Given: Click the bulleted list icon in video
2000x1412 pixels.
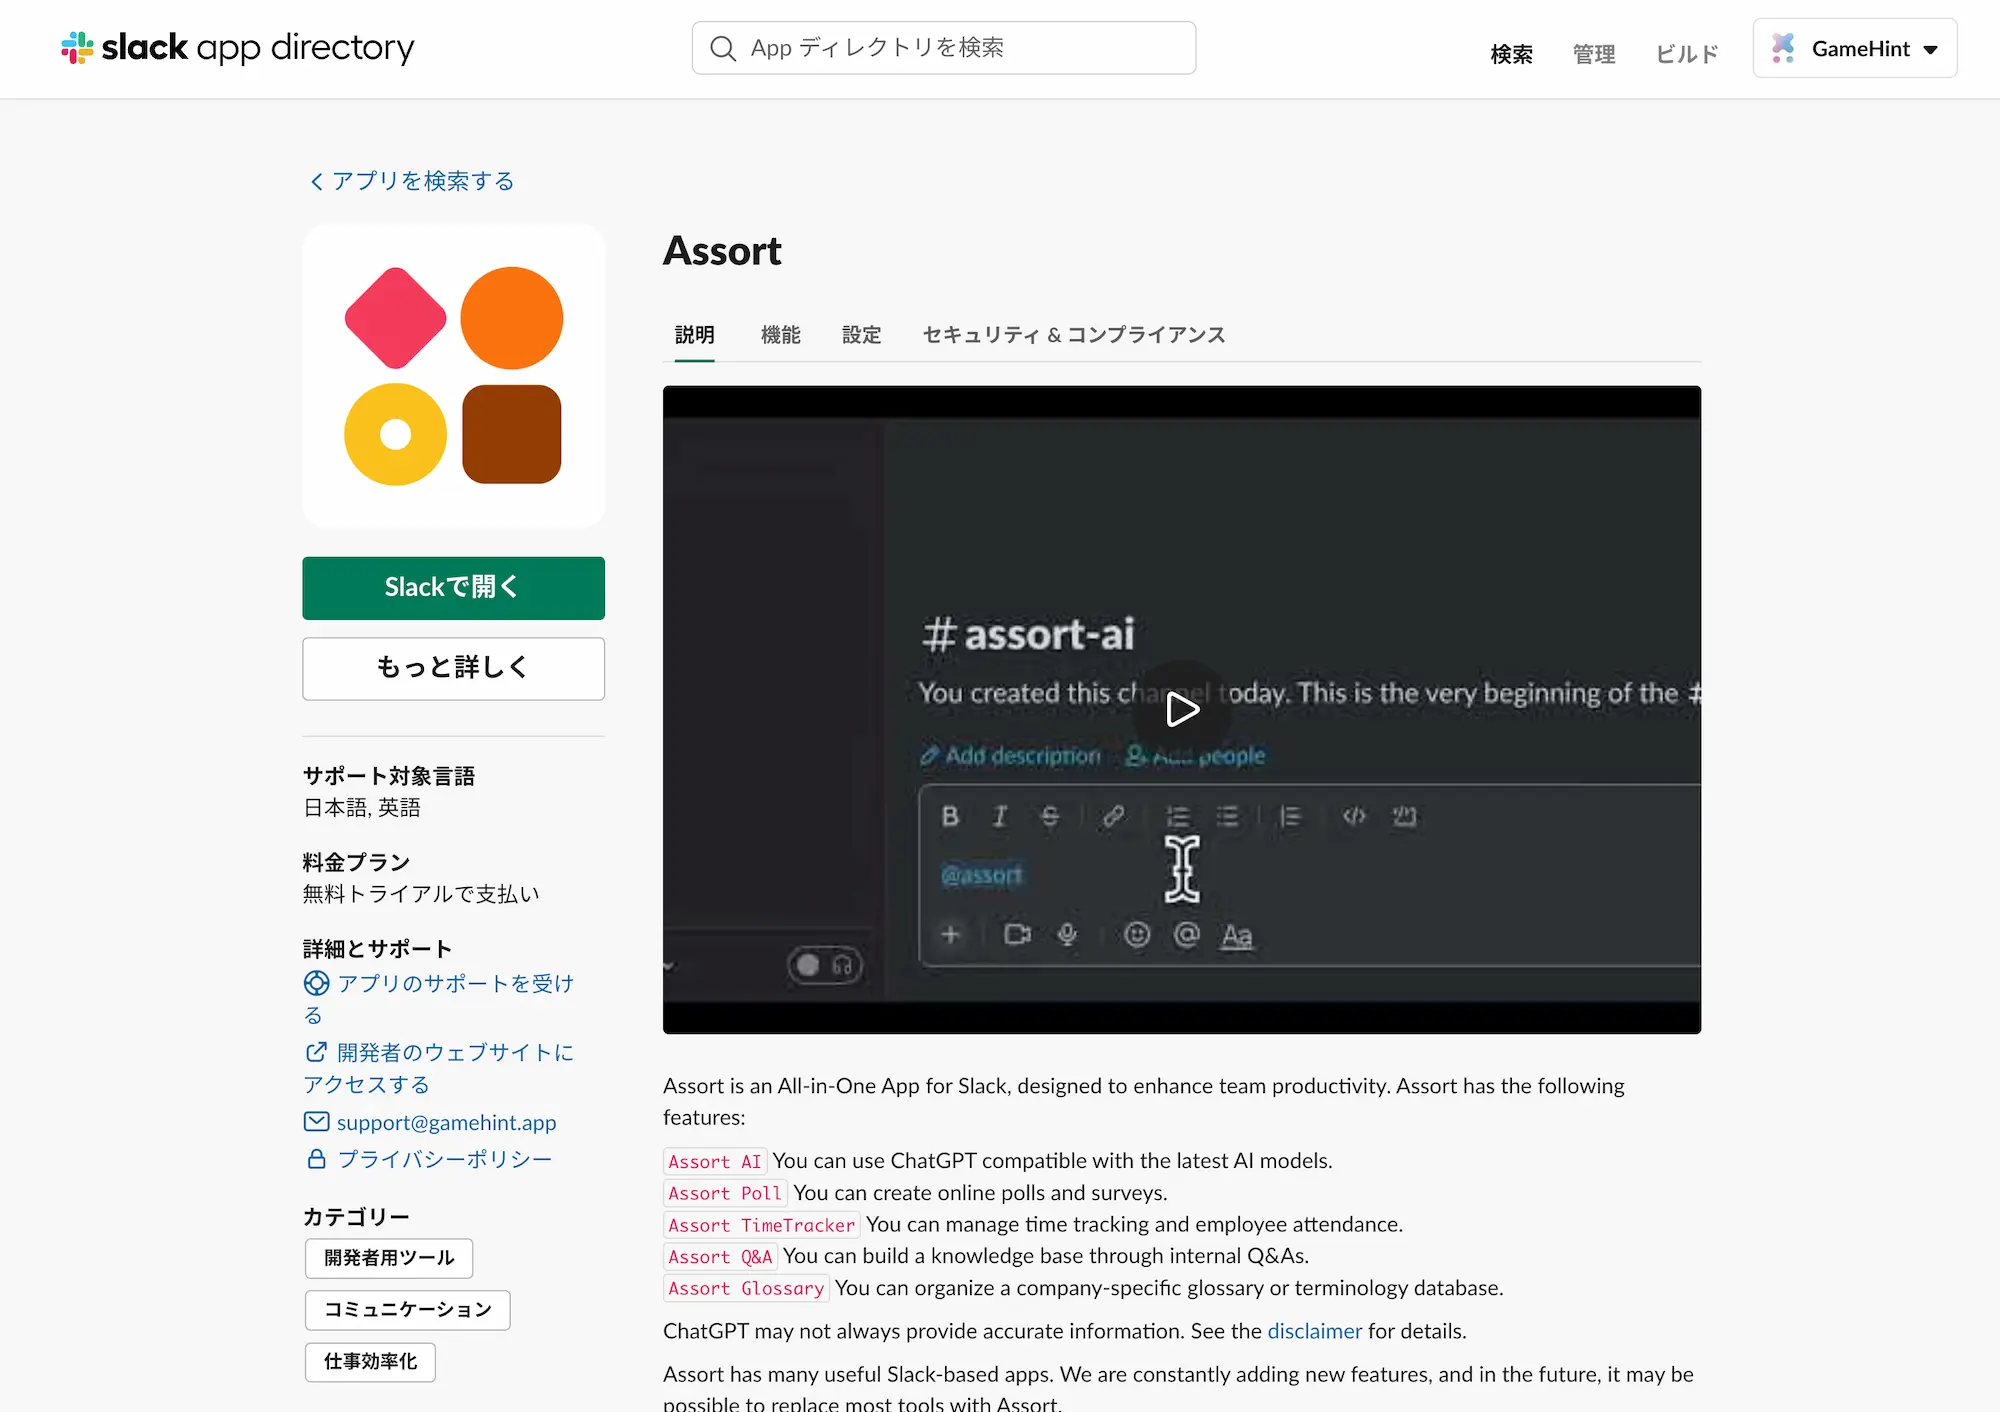Looking at the screenshot, I should [1227, 816].
